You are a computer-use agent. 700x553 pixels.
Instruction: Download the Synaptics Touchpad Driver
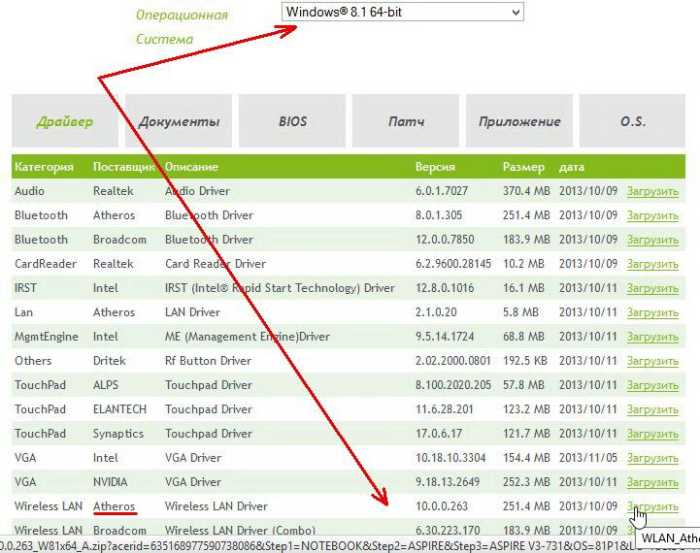coord(652,434)
